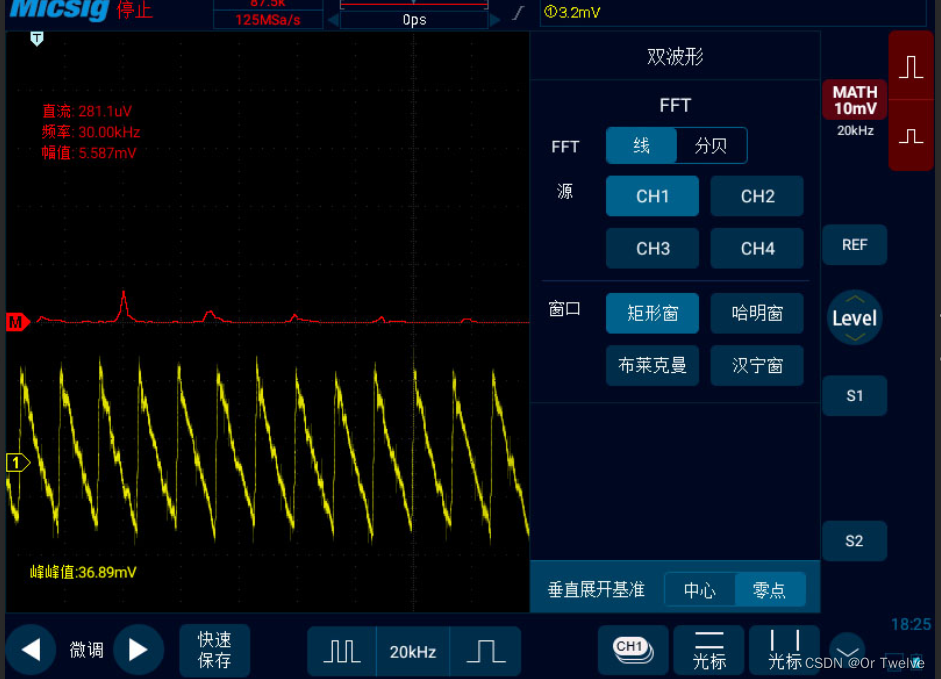Tap the FFT section heading
941x679 pixels.
click(x=675, y=106)
